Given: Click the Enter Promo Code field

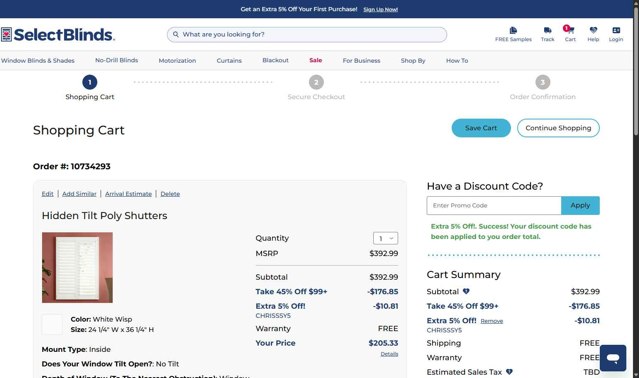Looking at the screenshot, I should point(494,205).
